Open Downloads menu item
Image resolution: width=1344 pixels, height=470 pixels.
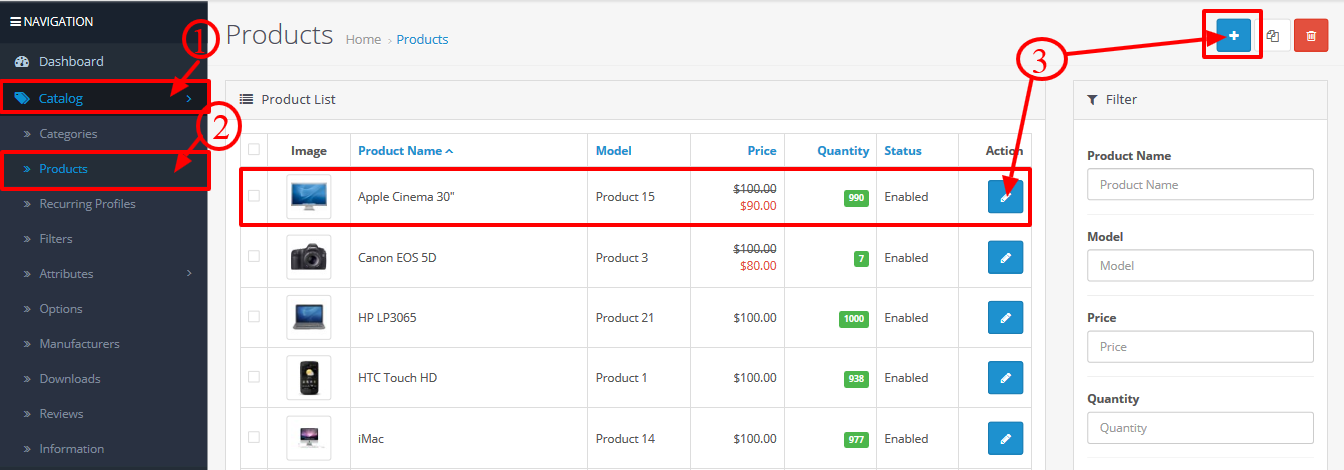tap(70, 379)
